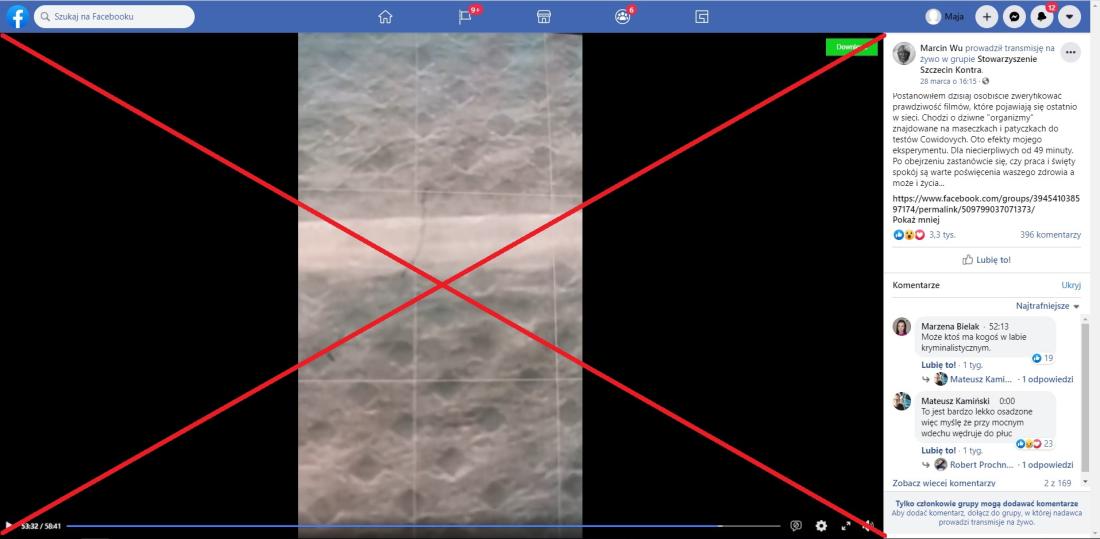
Task: Click Pokaż mniej to collapse the description
Action: pyautogui.click(x=915, y=220)
